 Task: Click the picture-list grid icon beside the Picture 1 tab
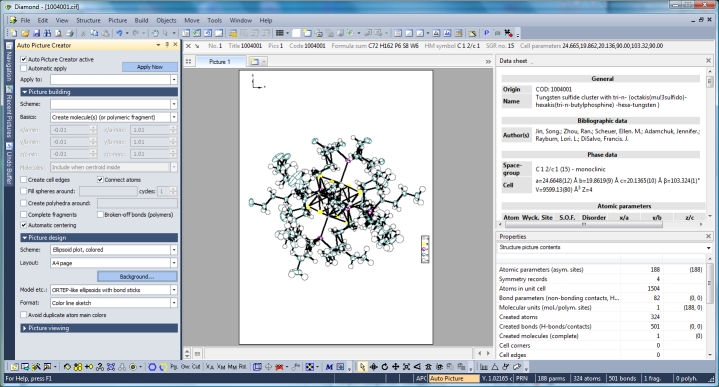point(188,61)
